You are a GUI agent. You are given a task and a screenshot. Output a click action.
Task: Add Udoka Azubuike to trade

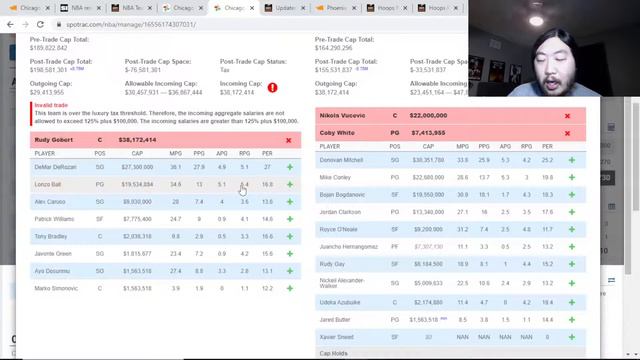pos(572,302)
